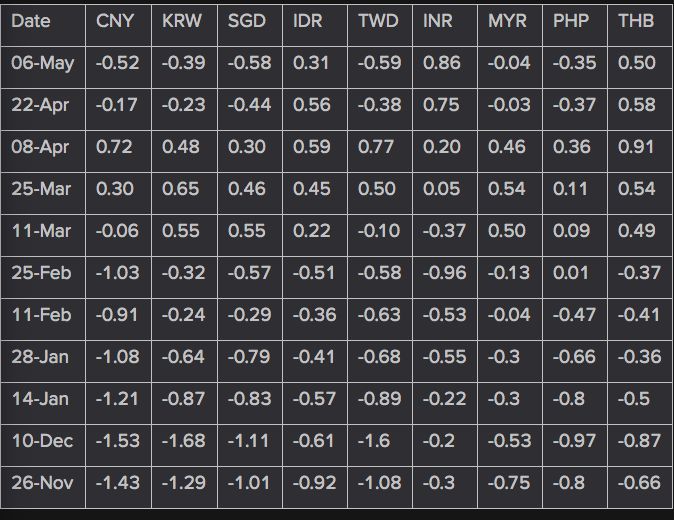
Task: Click the Date column header
Action: pyautogui.click(x=31, y=21)
